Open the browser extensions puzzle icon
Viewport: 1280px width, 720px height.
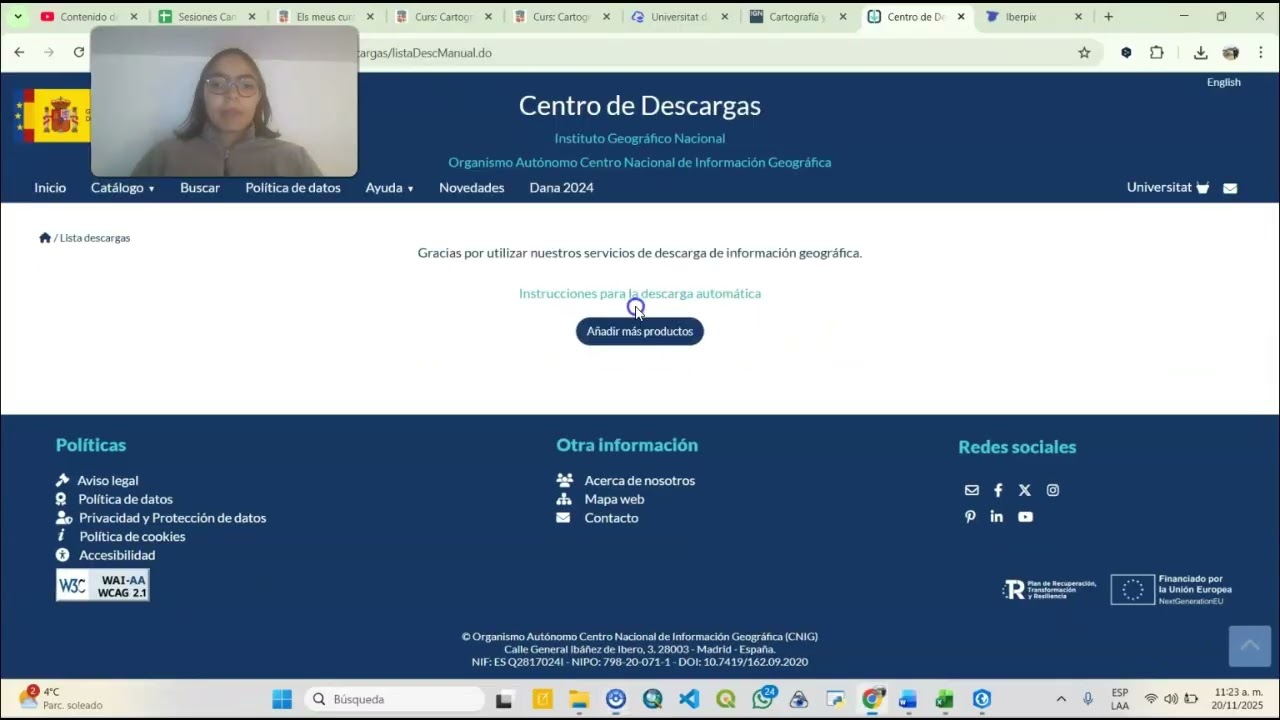tap(1157, 53)
